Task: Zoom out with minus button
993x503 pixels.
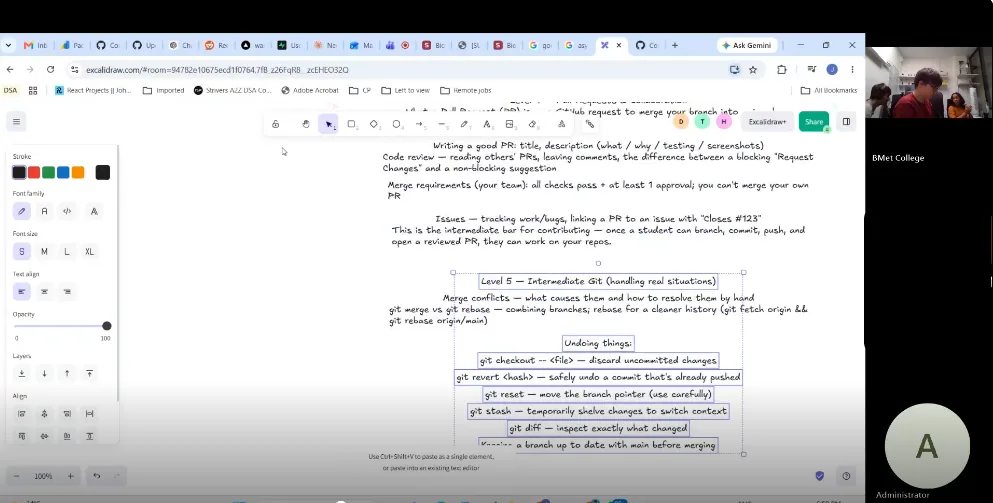Action: (16, 476)
